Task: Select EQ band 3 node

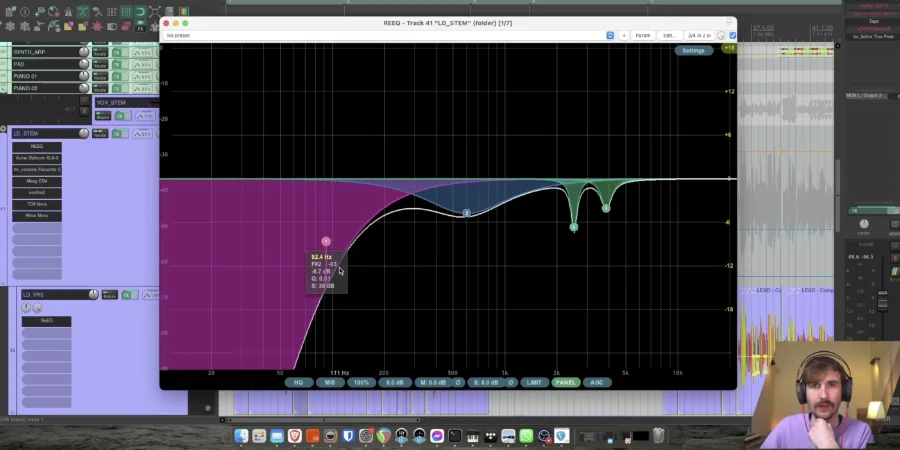Action: [x=606, y=208]
